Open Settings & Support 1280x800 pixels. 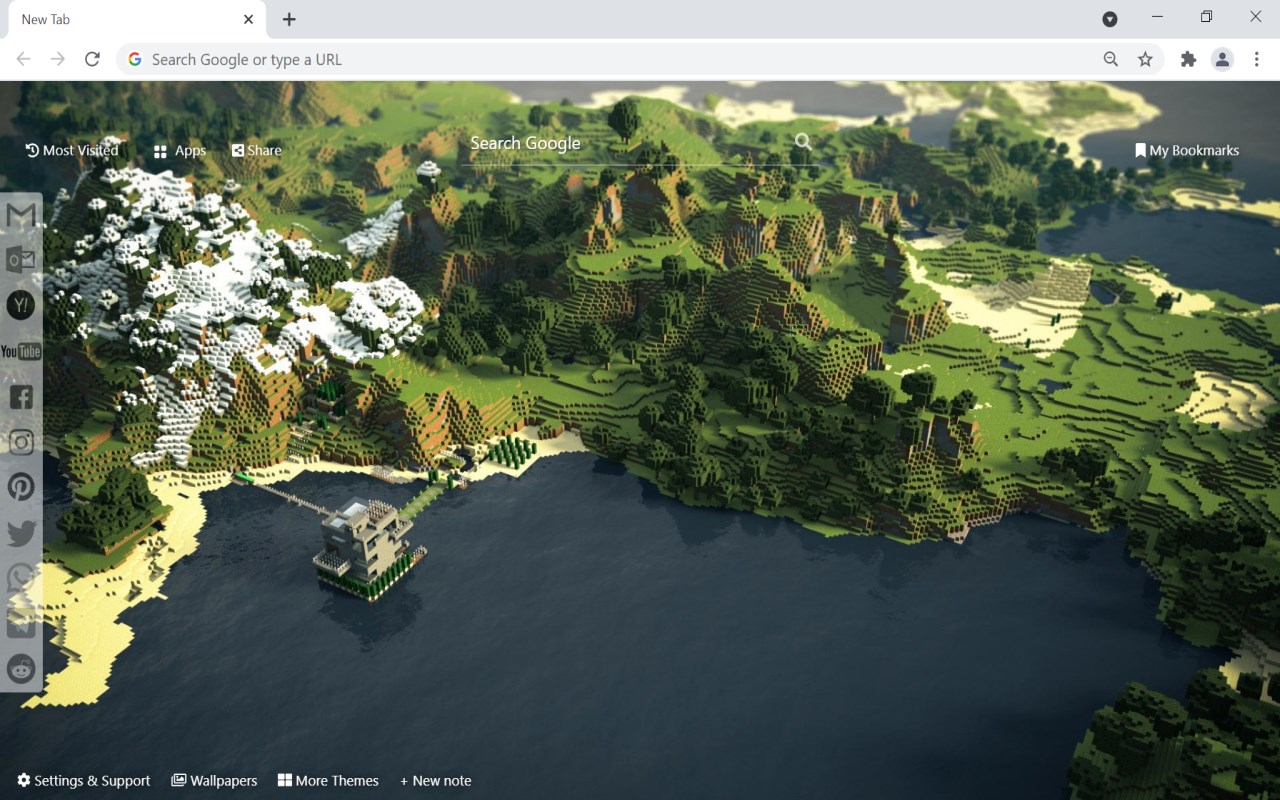(x=83, y=780)
